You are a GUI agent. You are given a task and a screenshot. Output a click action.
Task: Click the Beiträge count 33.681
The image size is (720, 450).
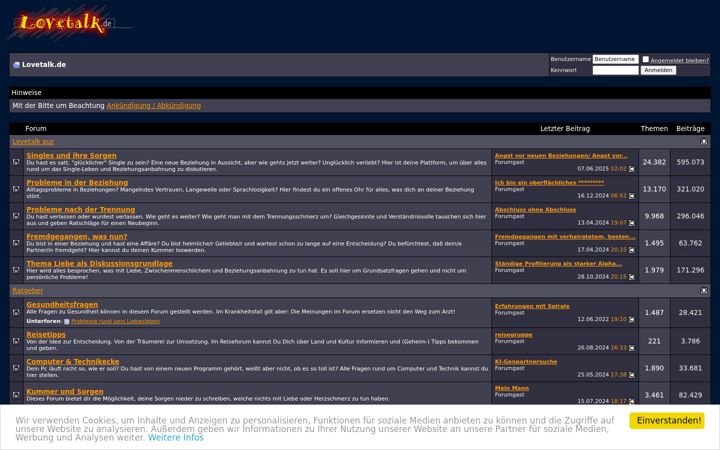tap(690, 368)
